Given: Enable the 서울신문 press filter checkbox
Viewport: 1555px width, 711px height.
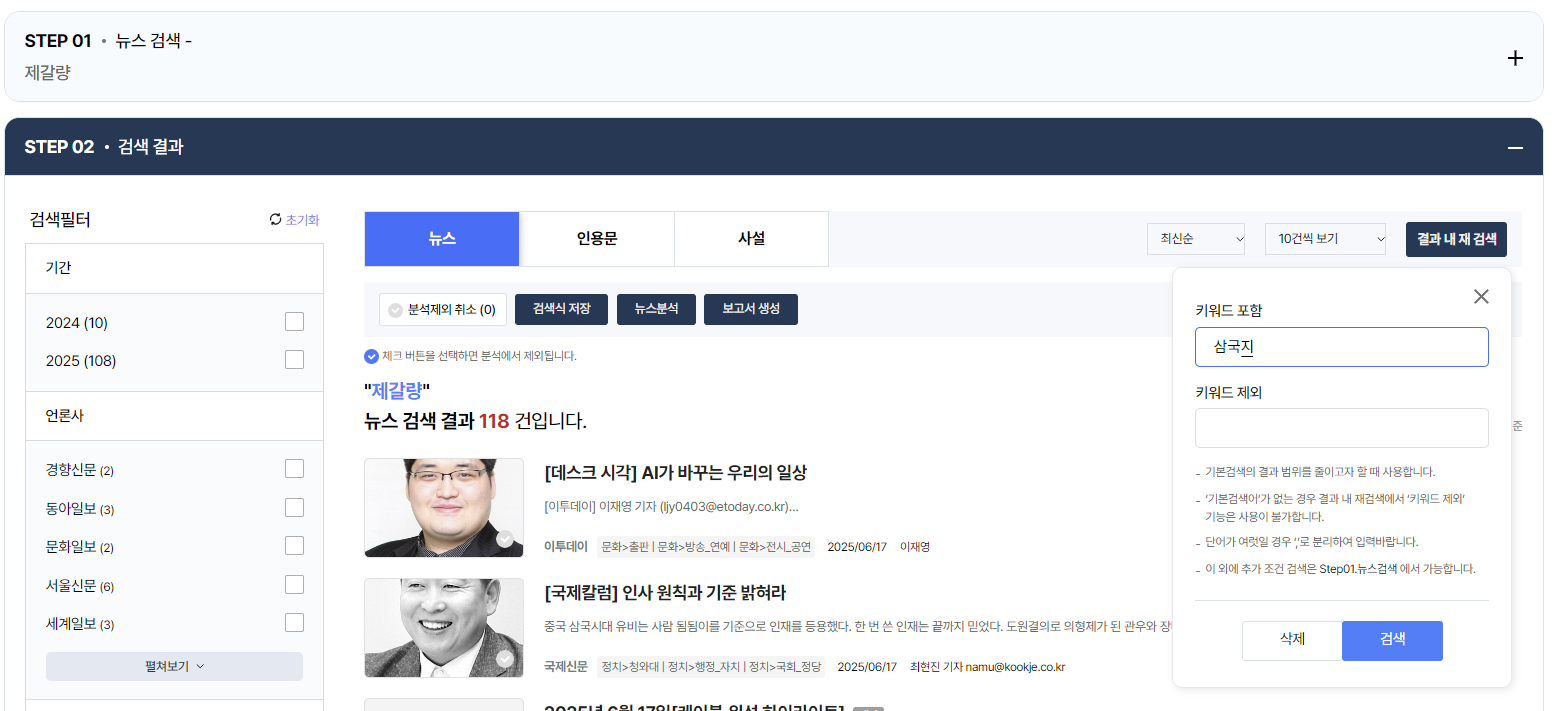Looking at the screenshot, I should (x=294, y=585).
